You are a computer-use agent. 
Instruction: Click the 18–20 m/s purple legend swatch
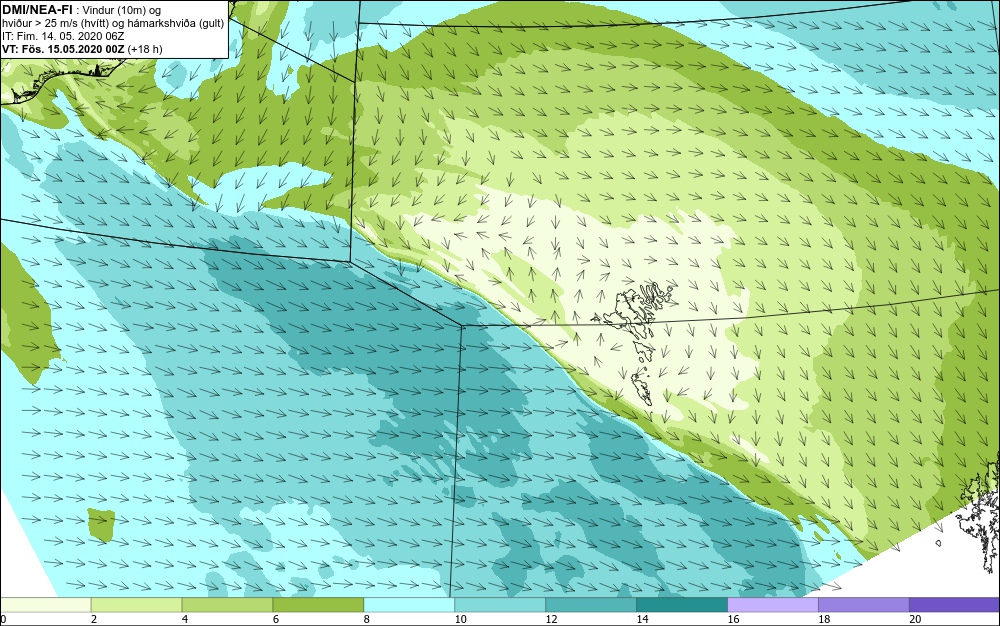864,604
